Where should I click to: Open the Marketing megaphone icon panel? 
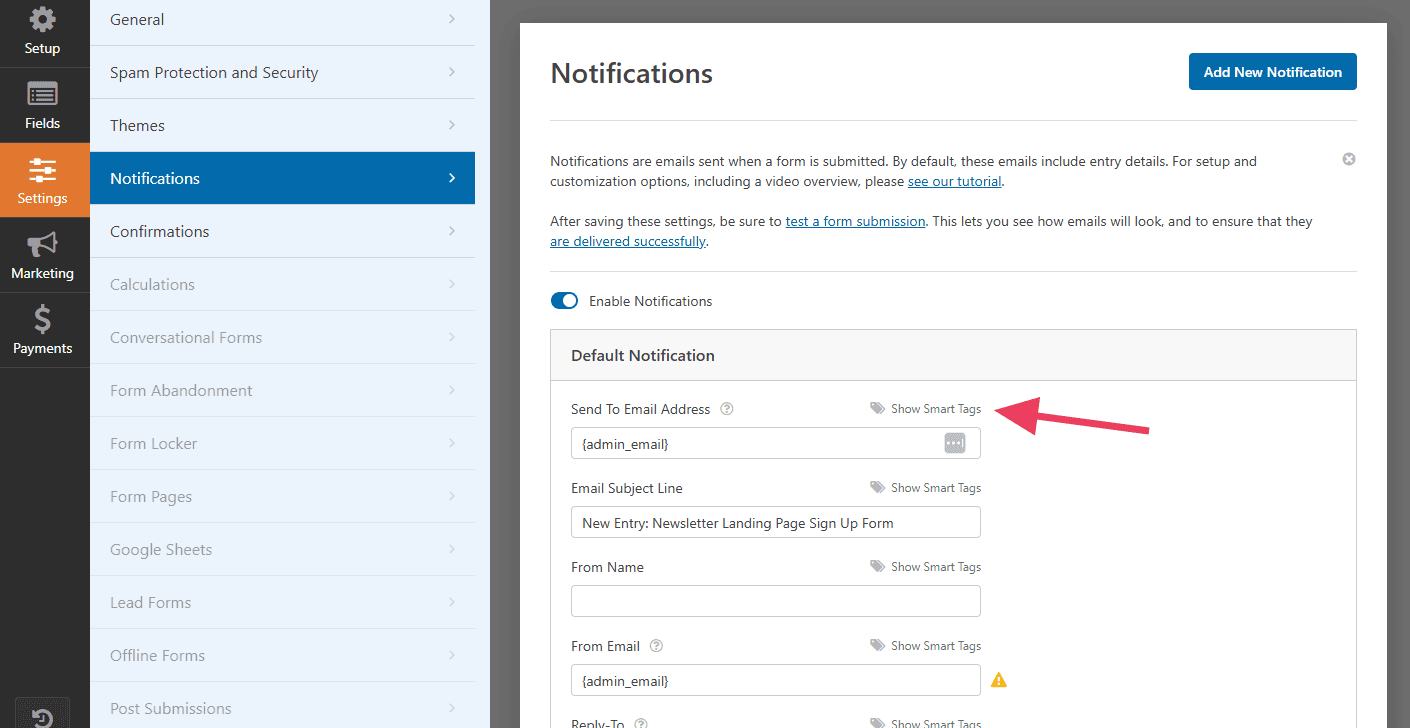[x=43, y=256]
